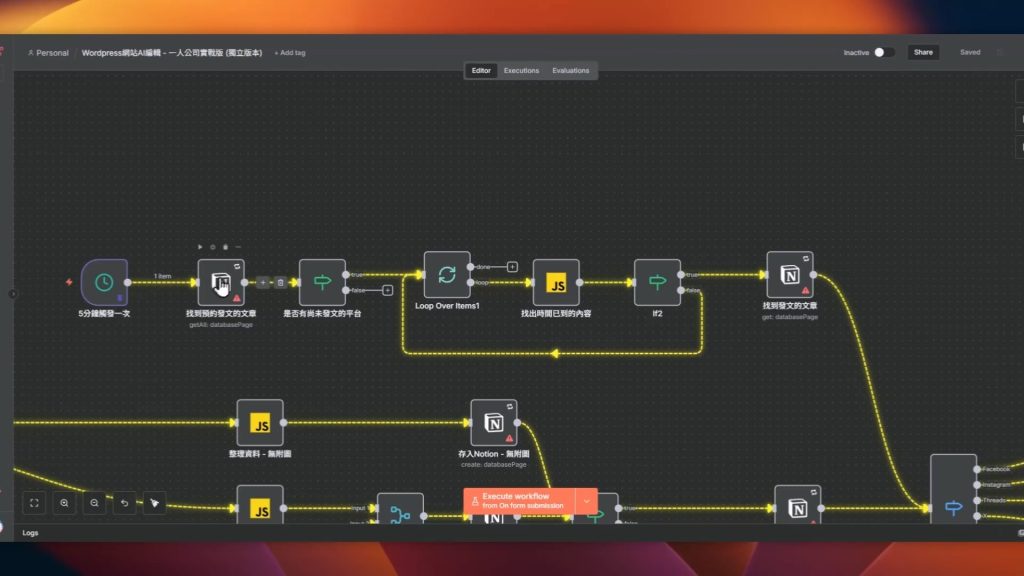Click the If2 condition node
This screenshot has width=1024, height=576.
(657, 283)
